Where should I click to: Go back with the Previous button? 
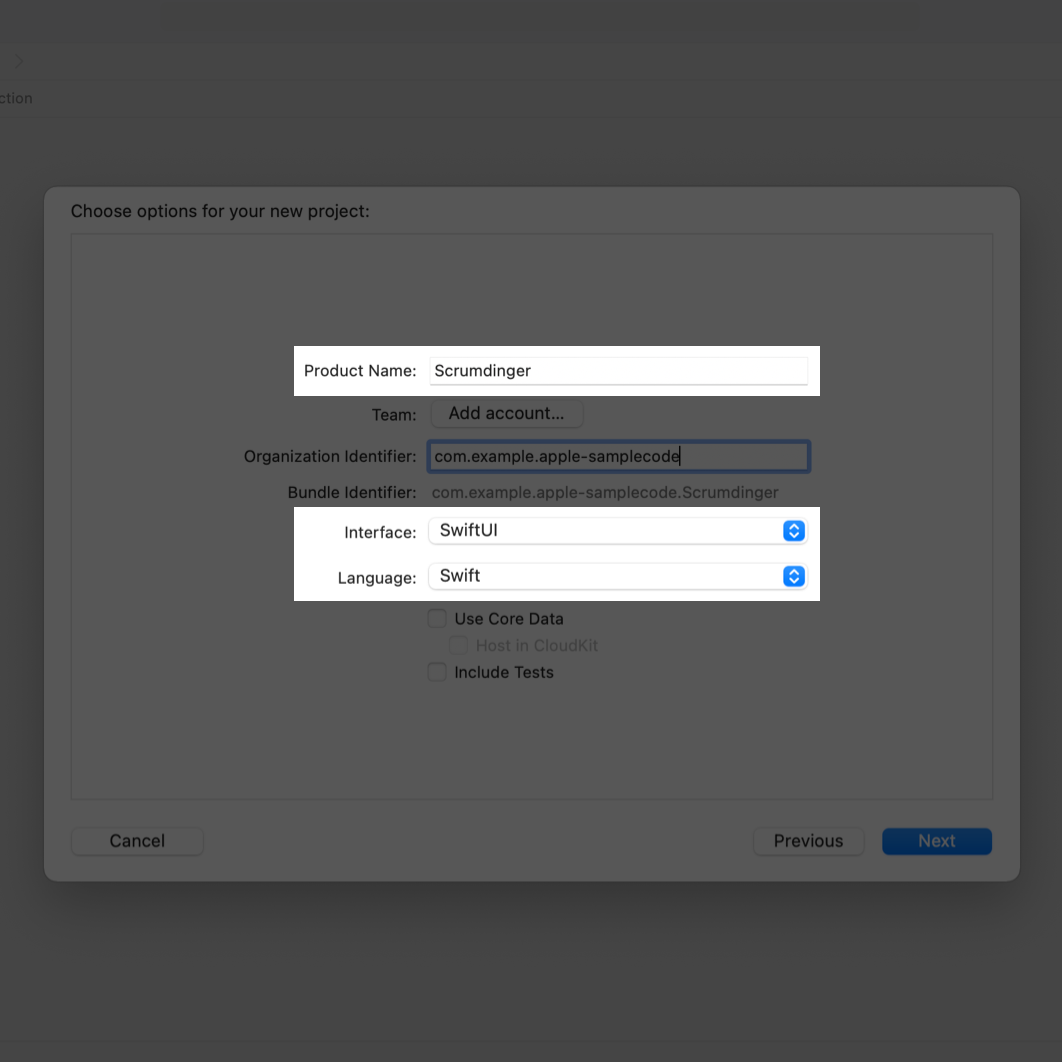[x=808, y=841]
